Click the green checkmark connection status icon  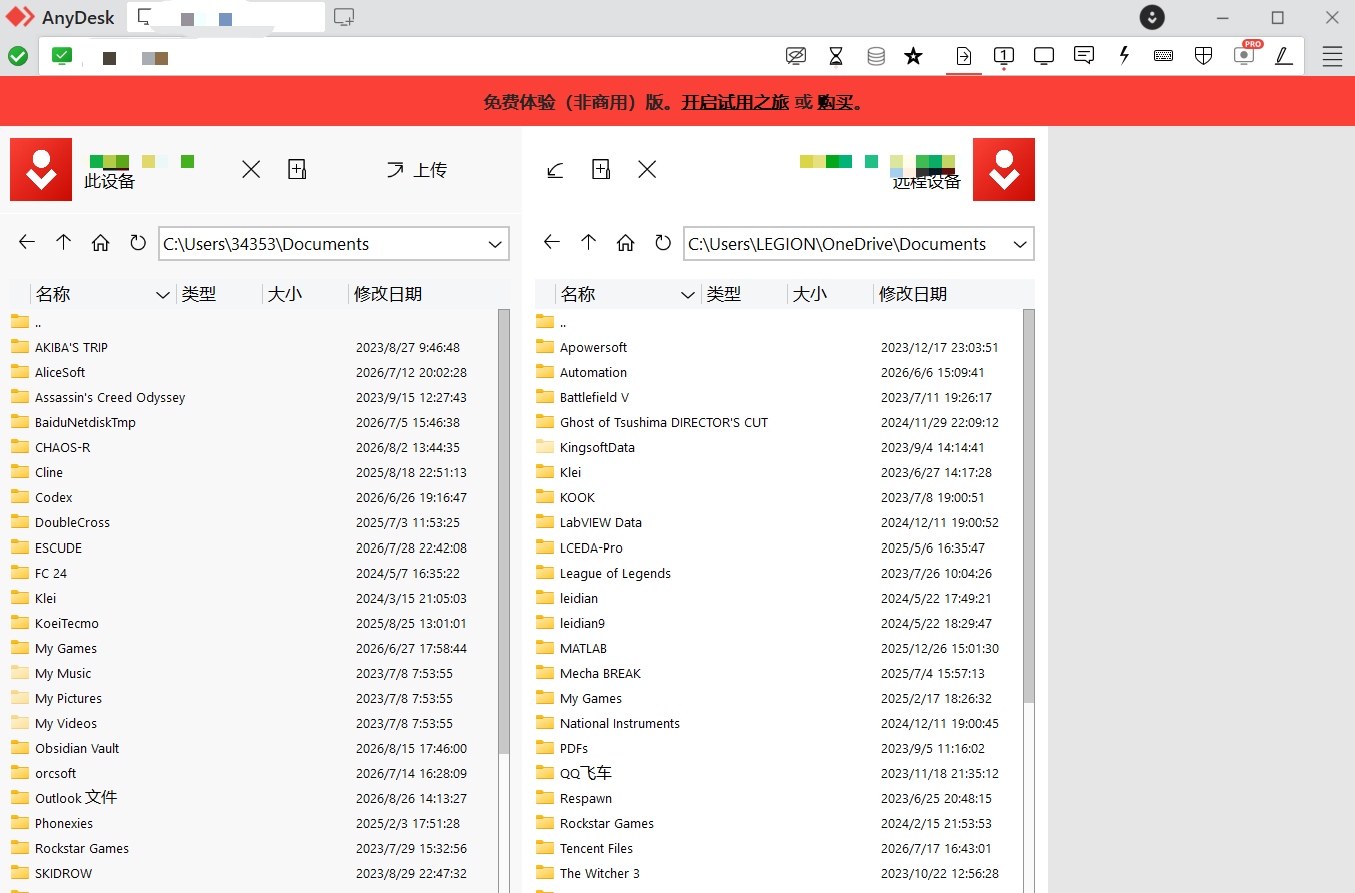point(18,56)
